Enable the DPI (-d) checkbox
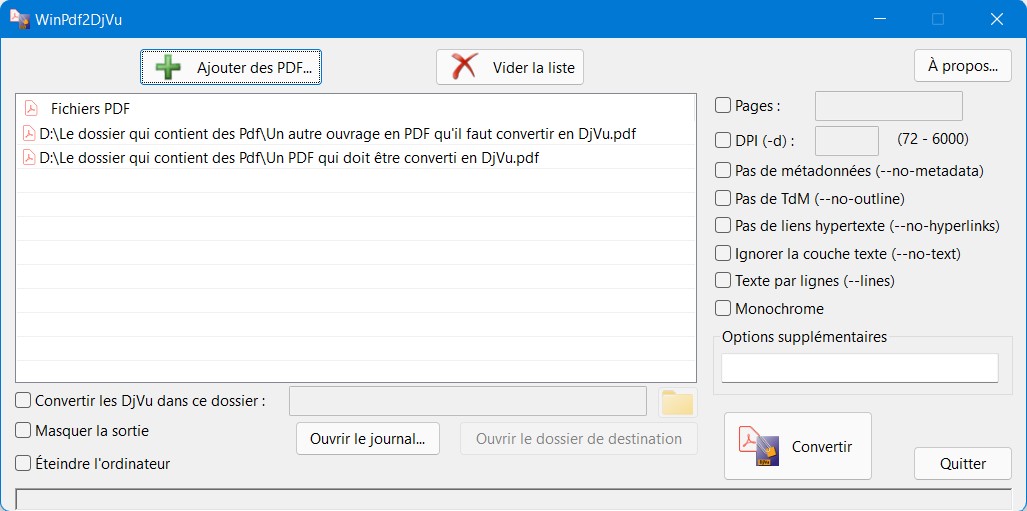The height and width of the screenshot is (511, 1027). [722, 140]
